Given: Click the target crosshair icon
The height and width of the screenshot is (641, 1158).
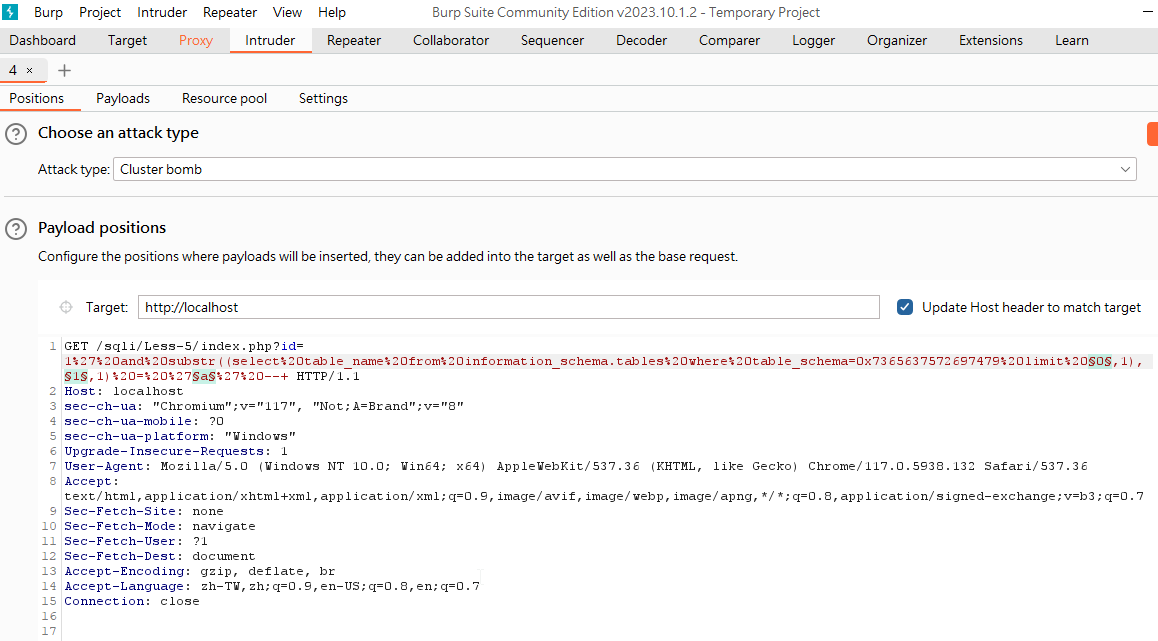Looking at the screenshot, I should click(x=66, y=307).
